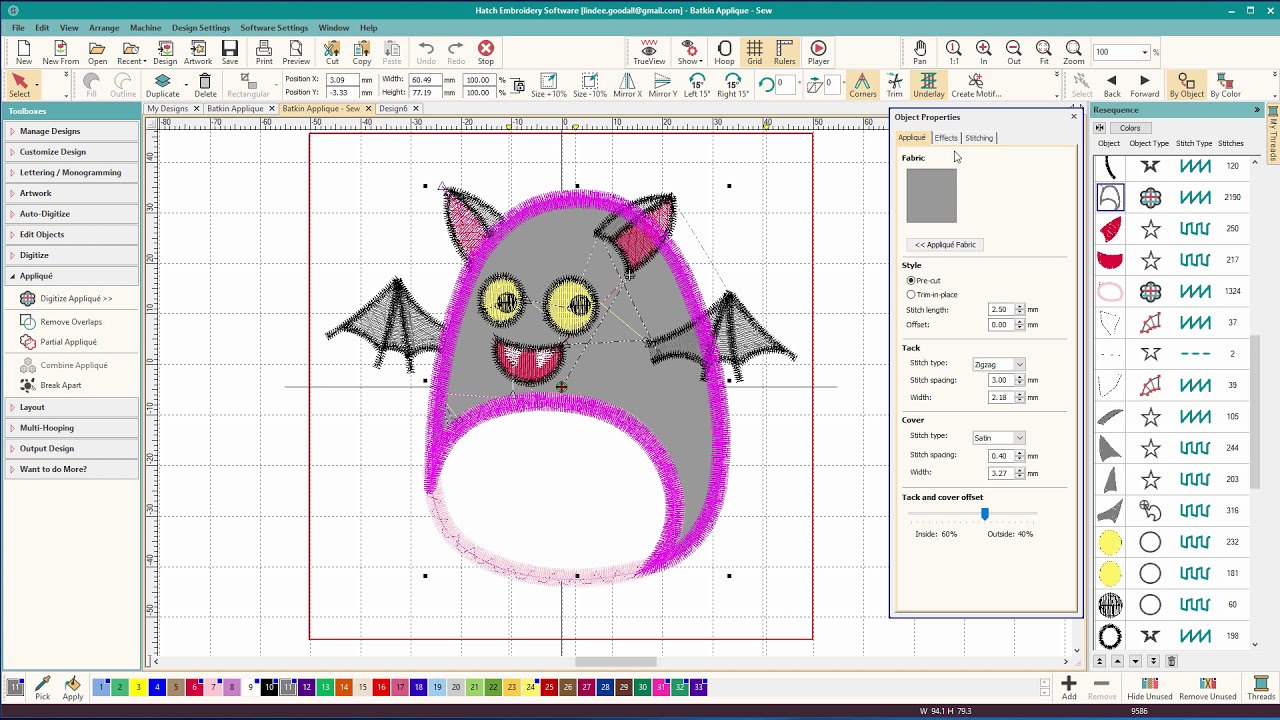Select the Pan tool
This screenshot has width=1280, height=720.
pyautogui.click(x=920, y=53)
